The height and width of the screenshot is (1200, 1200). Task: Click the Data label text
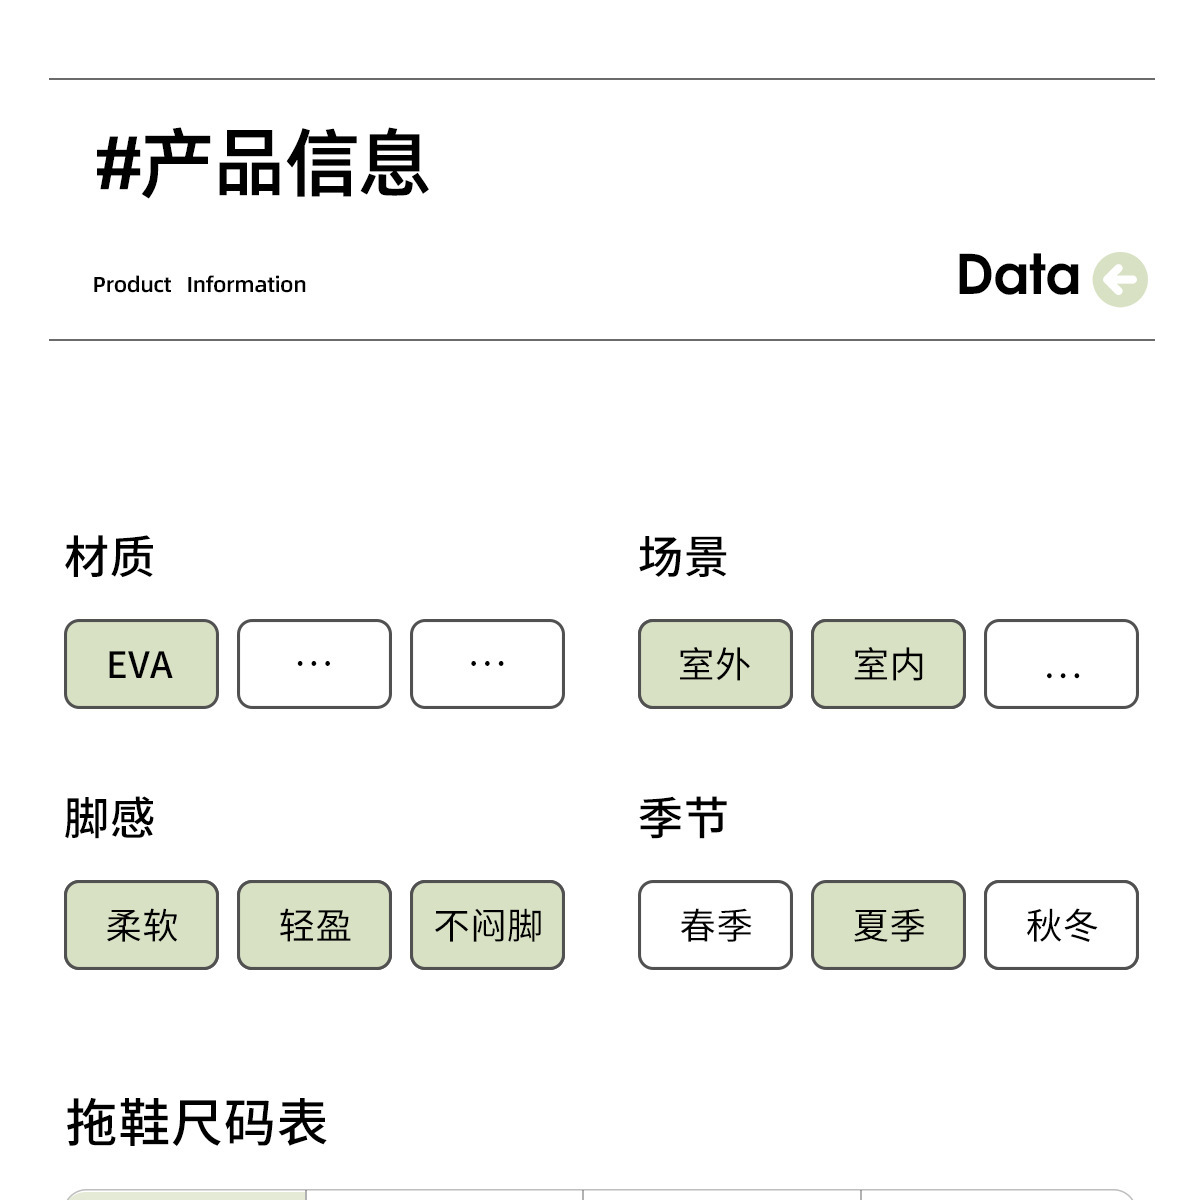coord(1018,275)
